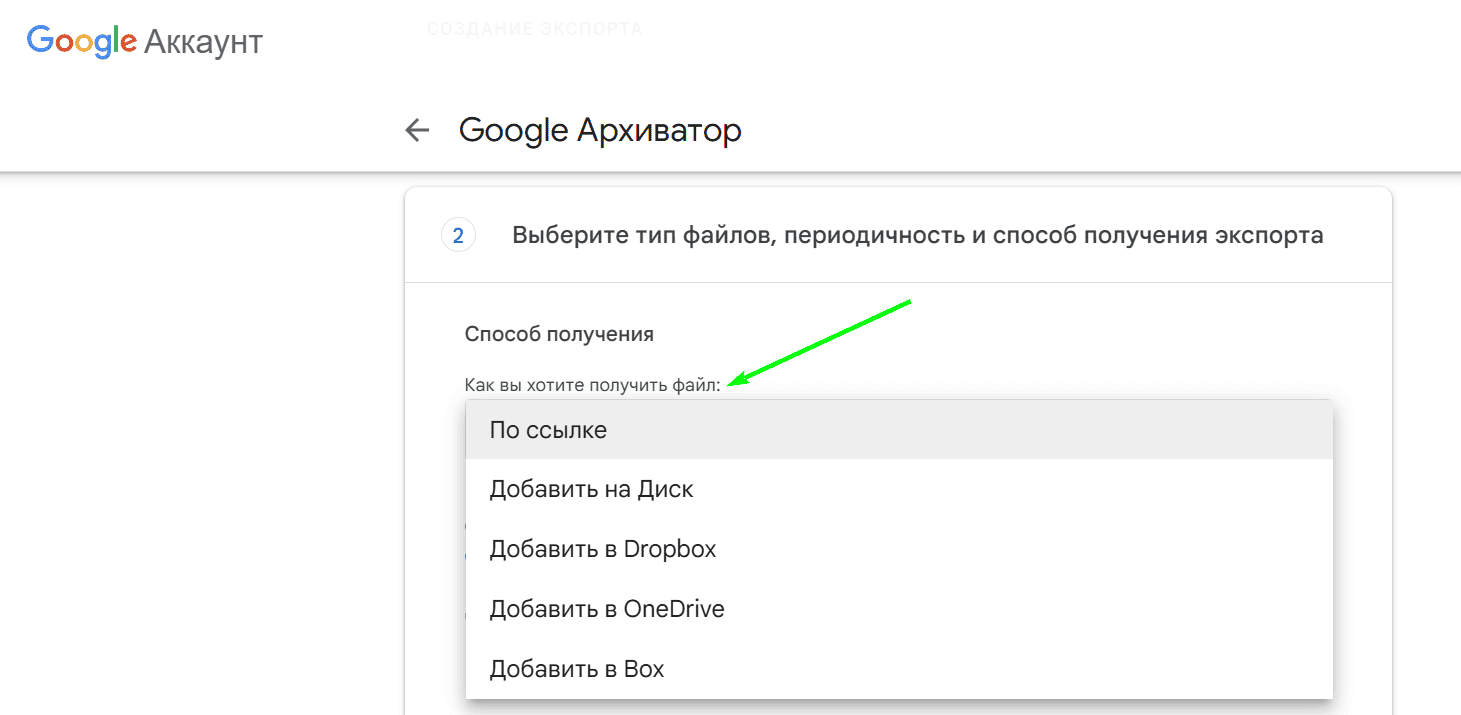Select 'Добавить в OneDrive' option

(x=899, y=609)
